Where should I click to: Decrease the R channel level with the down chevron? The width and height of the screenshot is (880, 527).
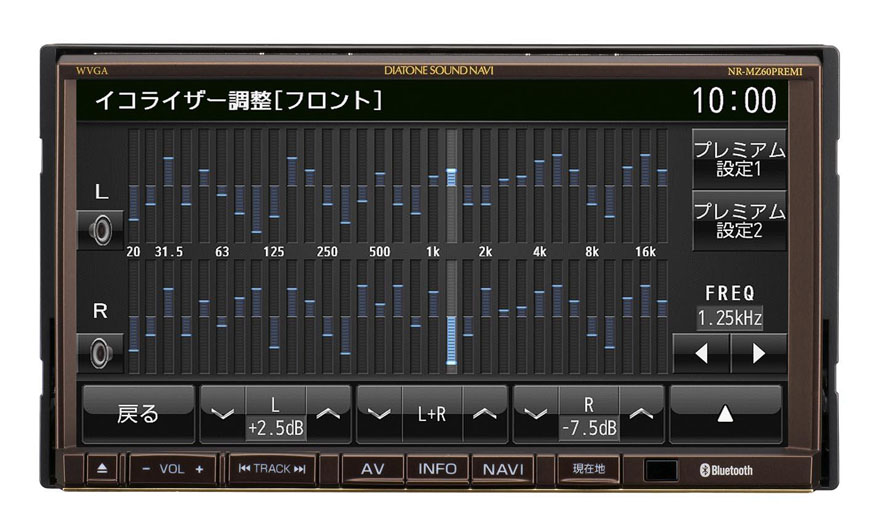(x=536, y=414)
